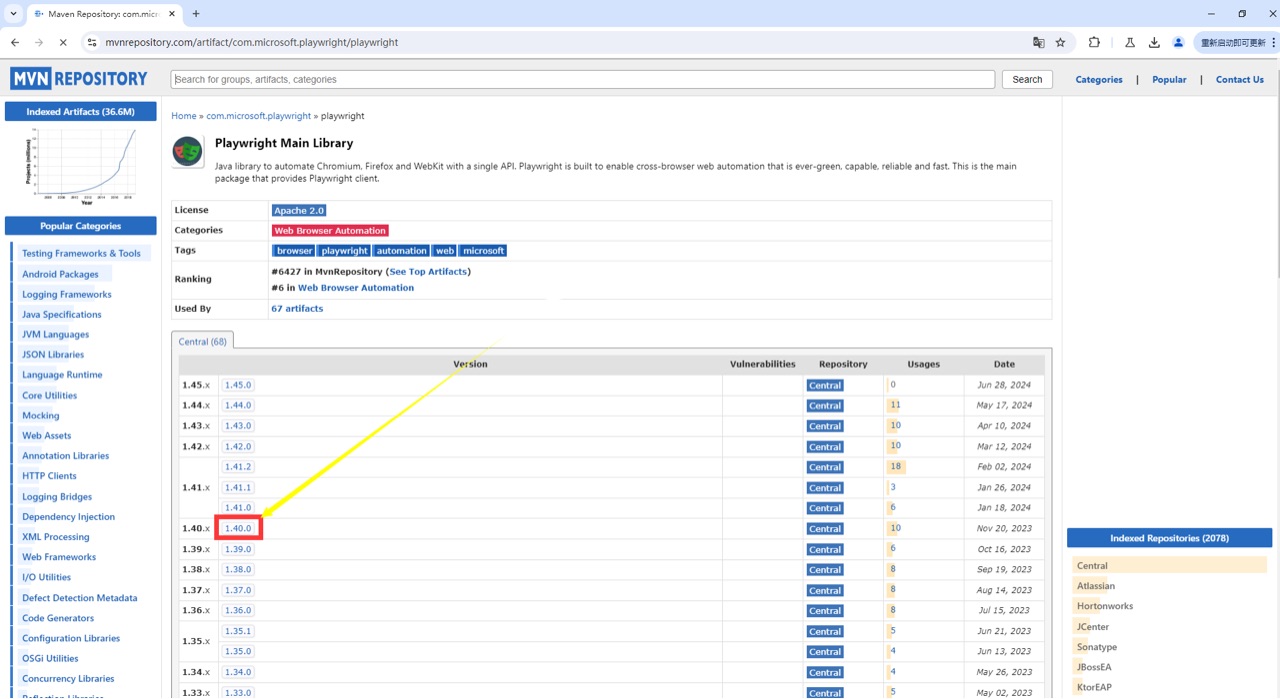The image size is (1280, 699).
Task: Open the Web Browser Automation category badge
Action: point(330,231)
